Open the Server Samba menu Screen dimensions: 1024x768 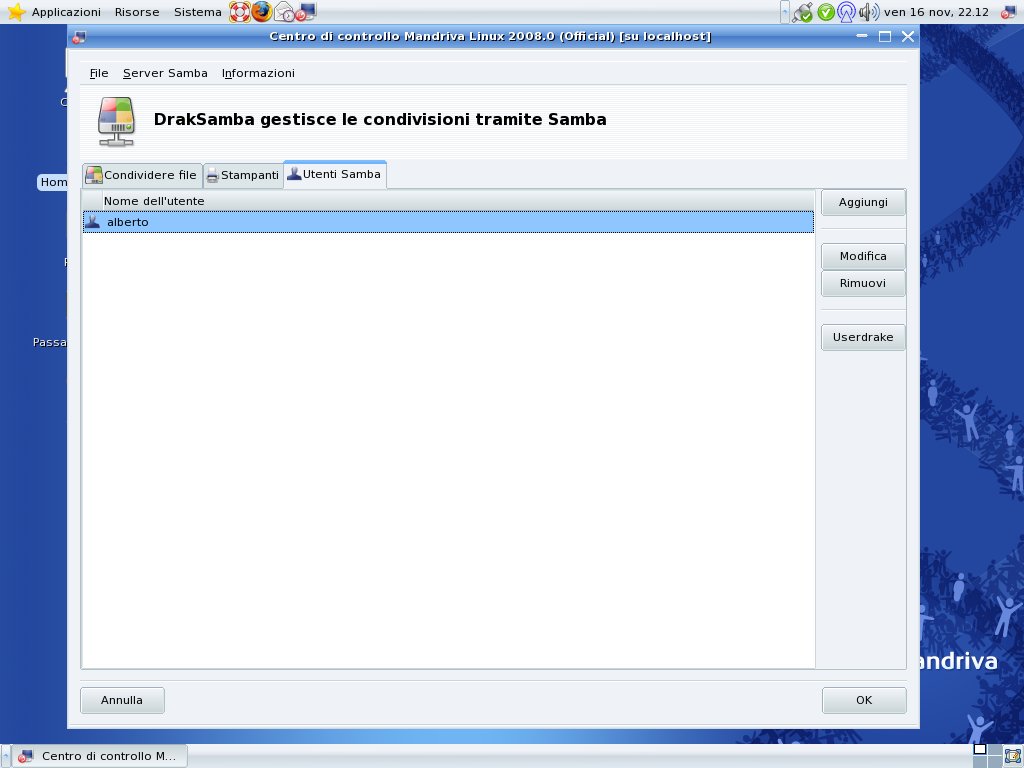[x=165, y=73]
